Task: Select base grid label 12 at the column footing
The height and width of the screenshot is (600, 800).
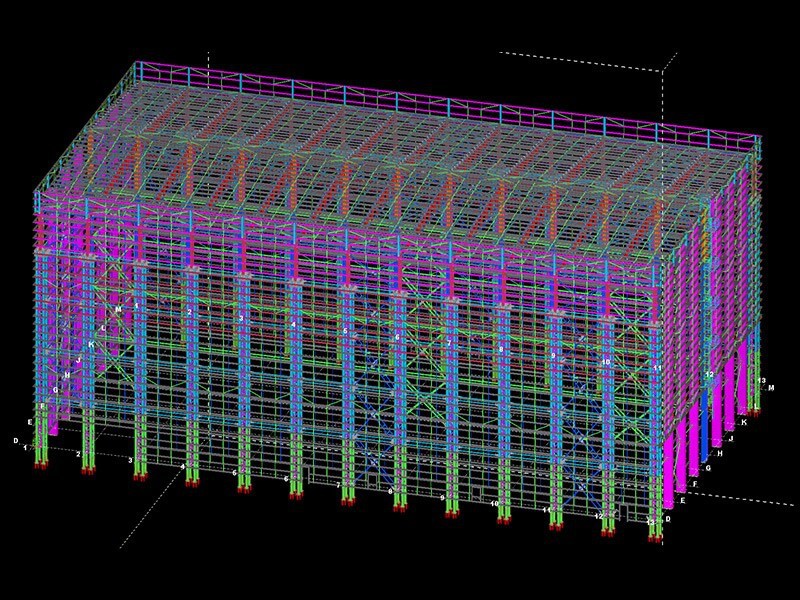Action: (x=598, y=516)
